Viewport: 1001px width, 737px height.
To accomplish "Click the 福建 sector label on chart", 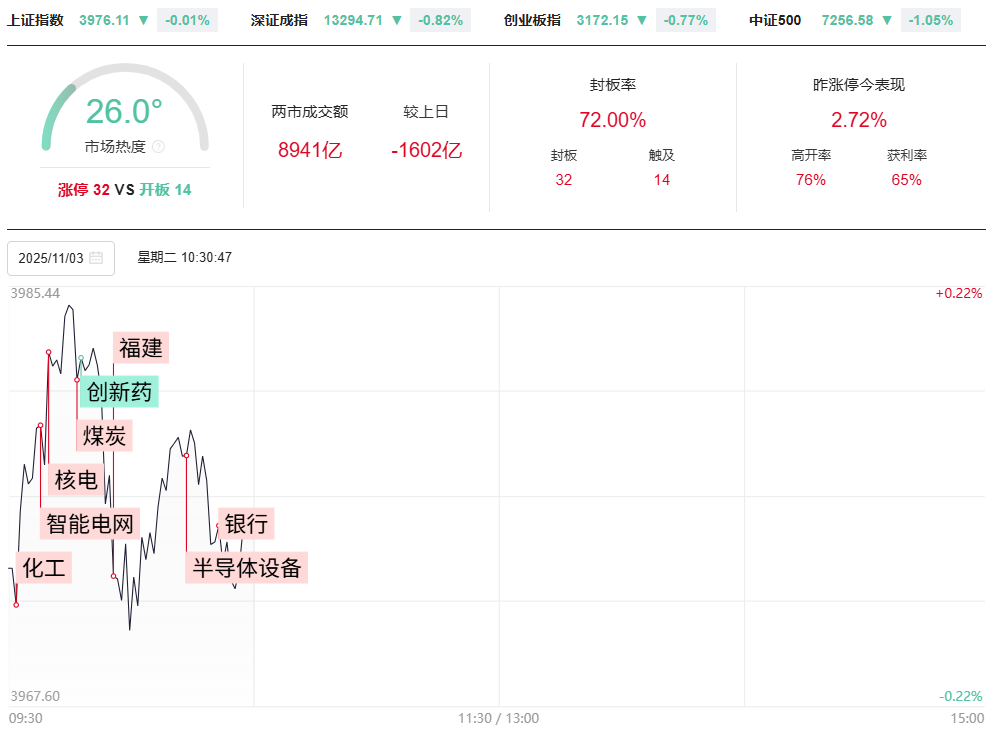I will pos(140,348).
